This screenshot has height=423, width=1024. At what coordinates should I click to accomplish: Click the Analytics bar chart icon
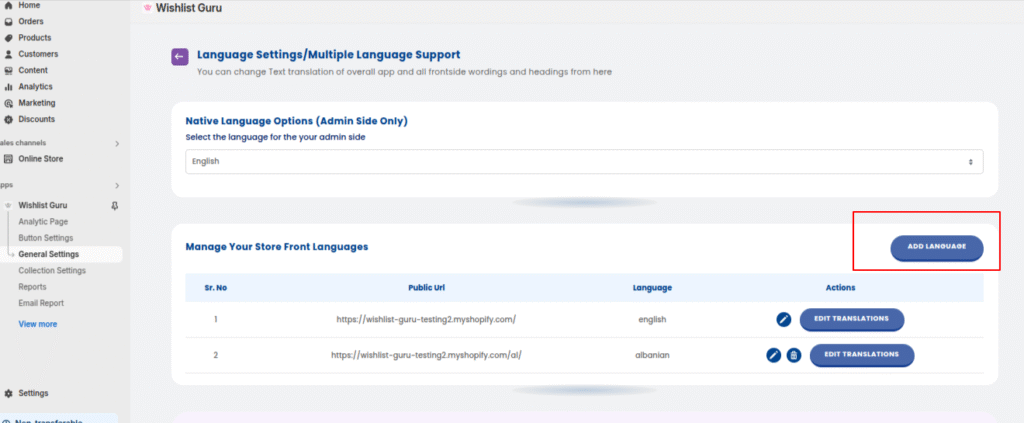pyautogui.click(x=8, y=87)
